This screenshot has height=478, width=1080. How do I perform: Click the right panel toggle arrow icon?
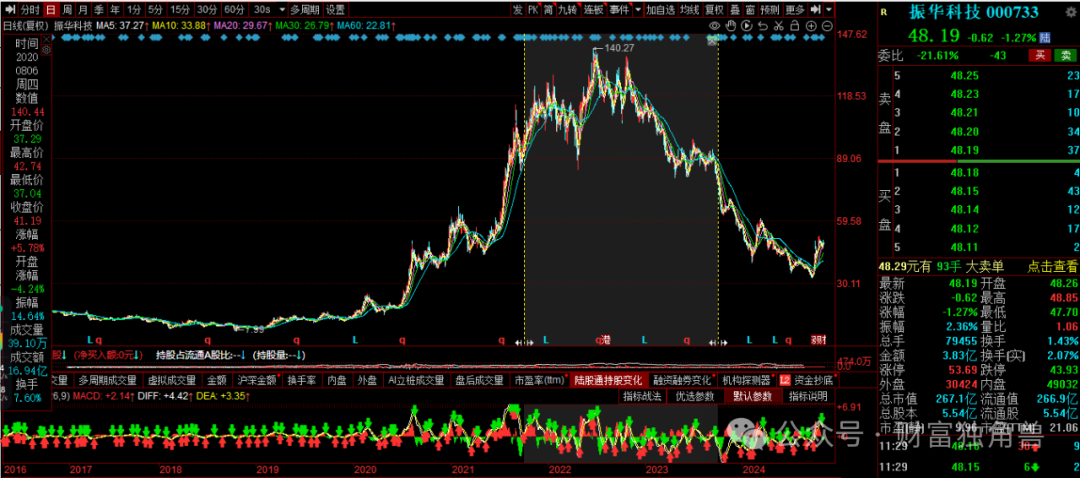click(x=815, y=10)
